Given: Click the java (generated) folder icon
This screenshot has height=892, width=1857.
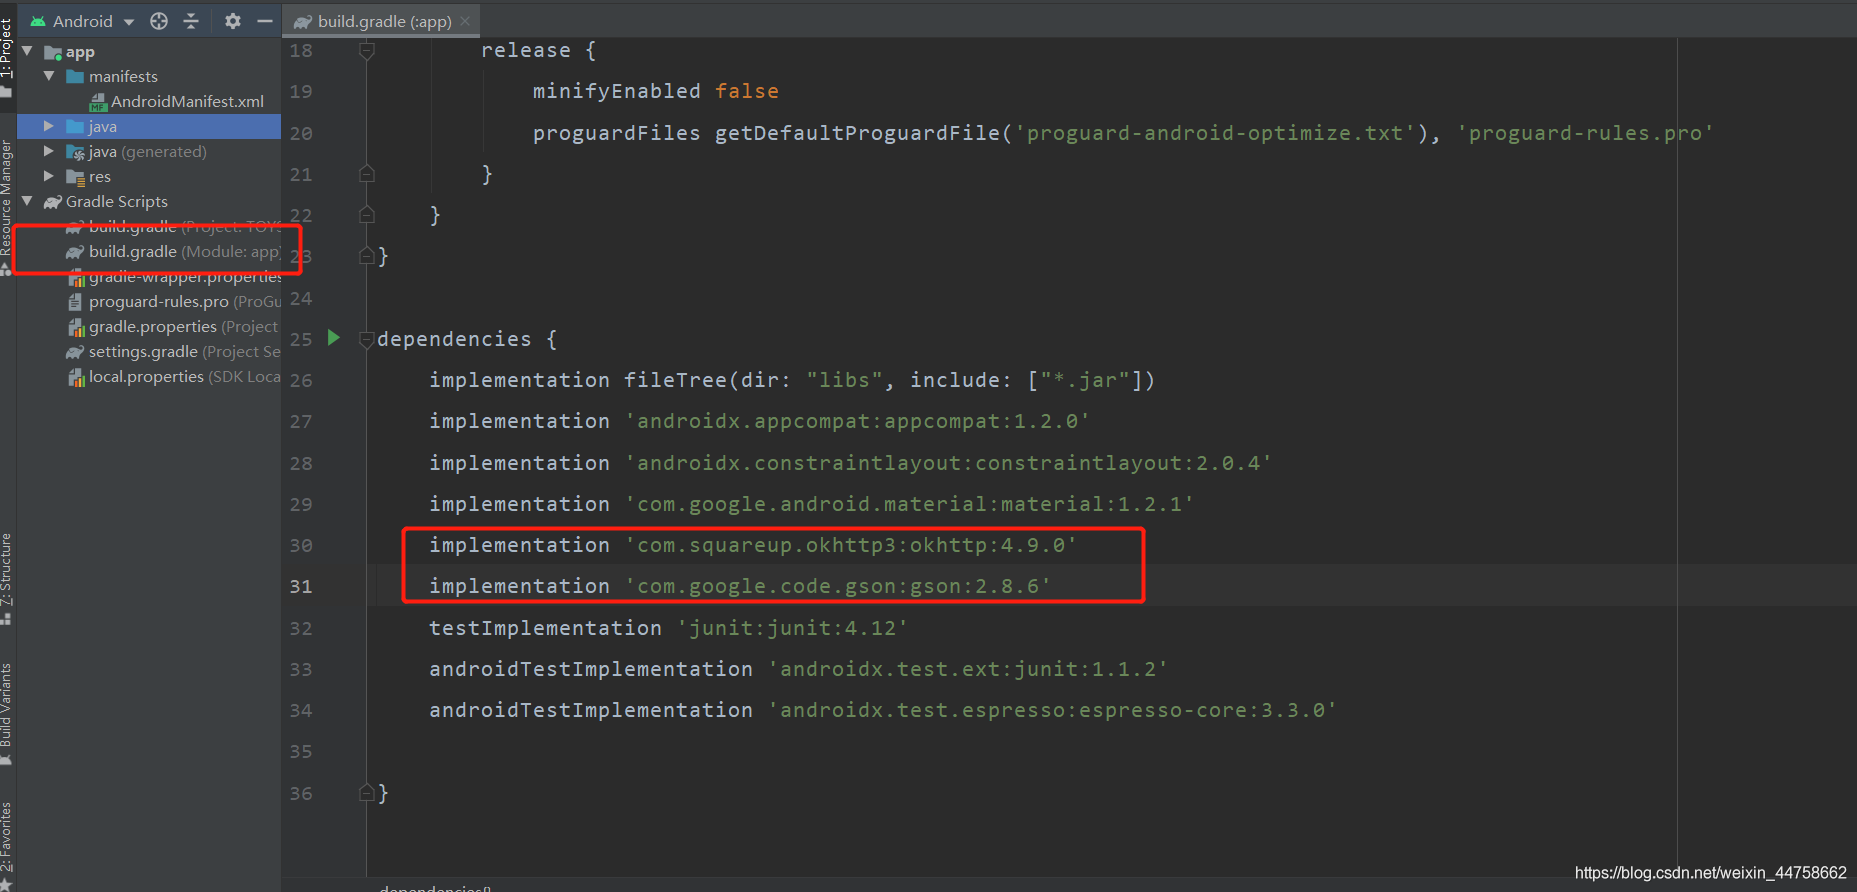Looking at the screenshot, I should pyautogui.click(x=75, y=152).
